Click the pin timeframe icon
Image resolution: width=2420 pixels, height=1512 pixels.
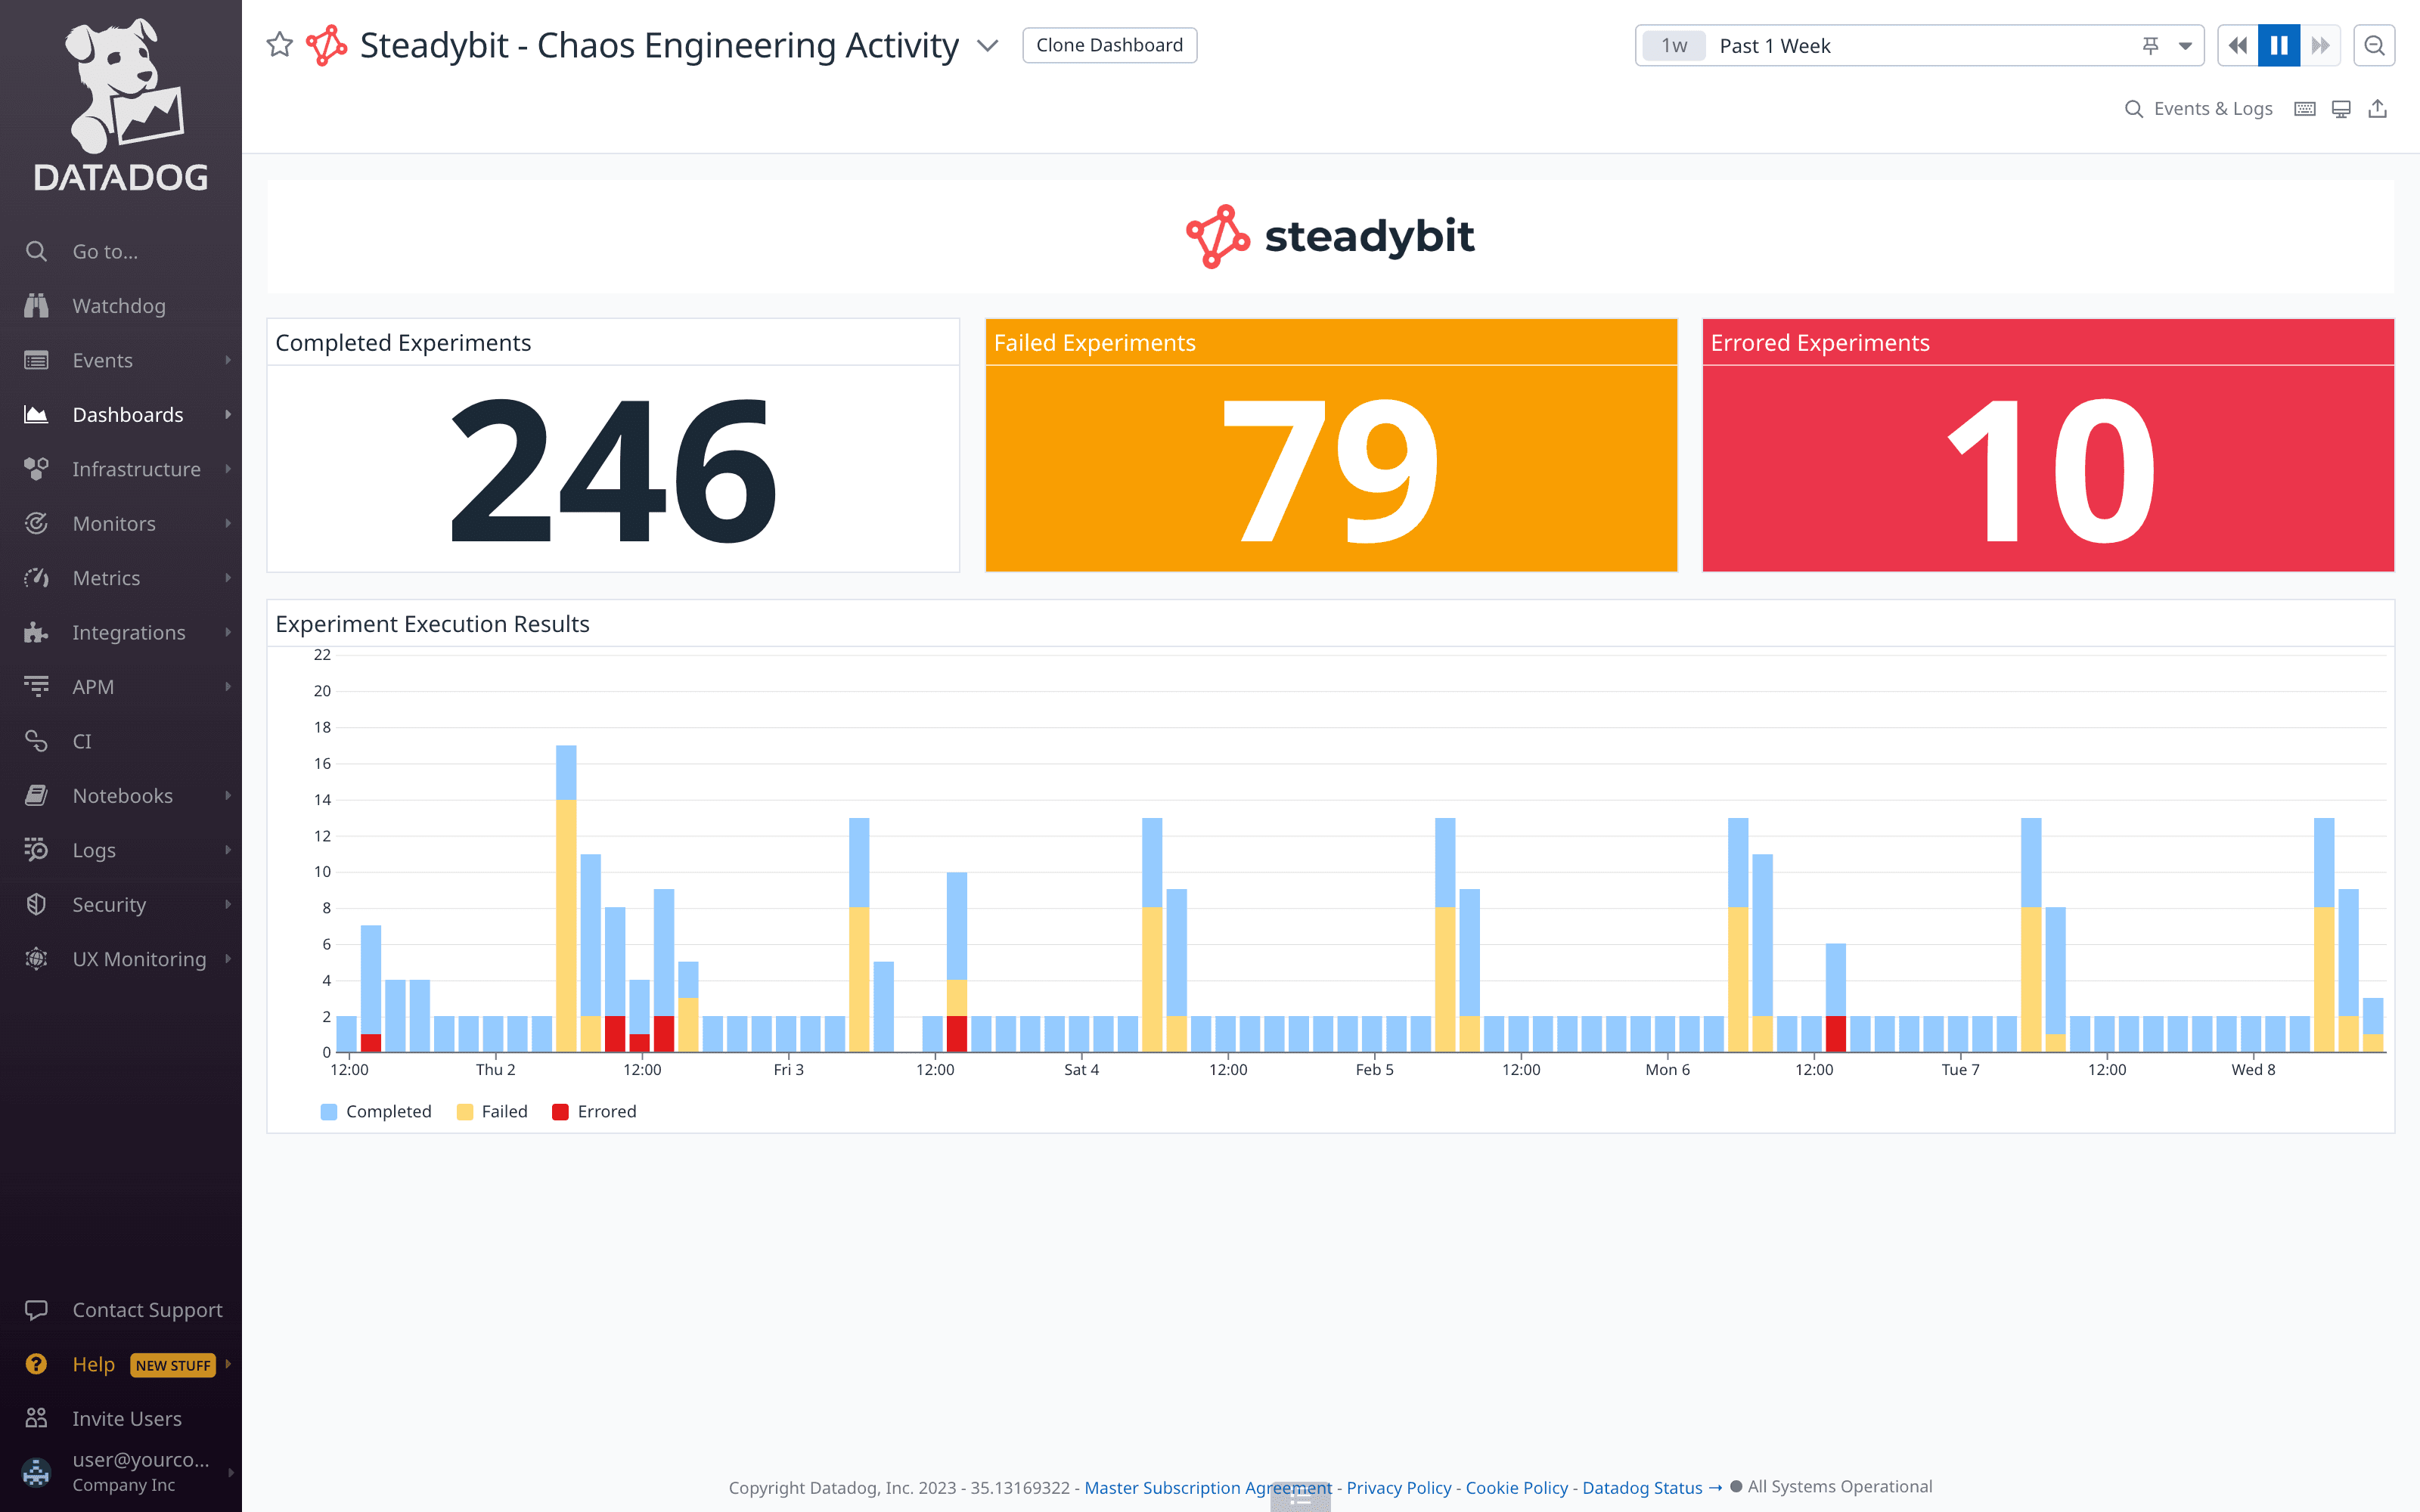coord(2150,46)
